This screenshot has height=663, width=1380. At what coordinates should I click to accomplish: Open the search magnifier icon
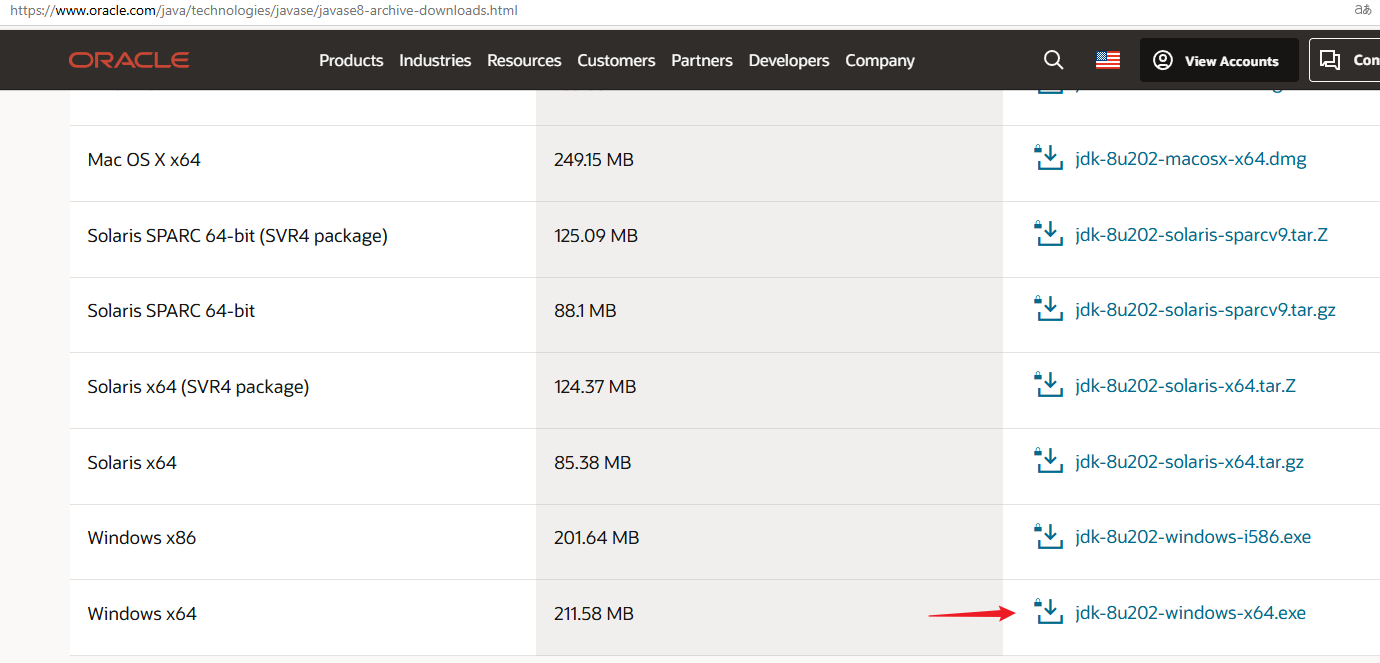pyautogui.click(x=1053, y=60)
